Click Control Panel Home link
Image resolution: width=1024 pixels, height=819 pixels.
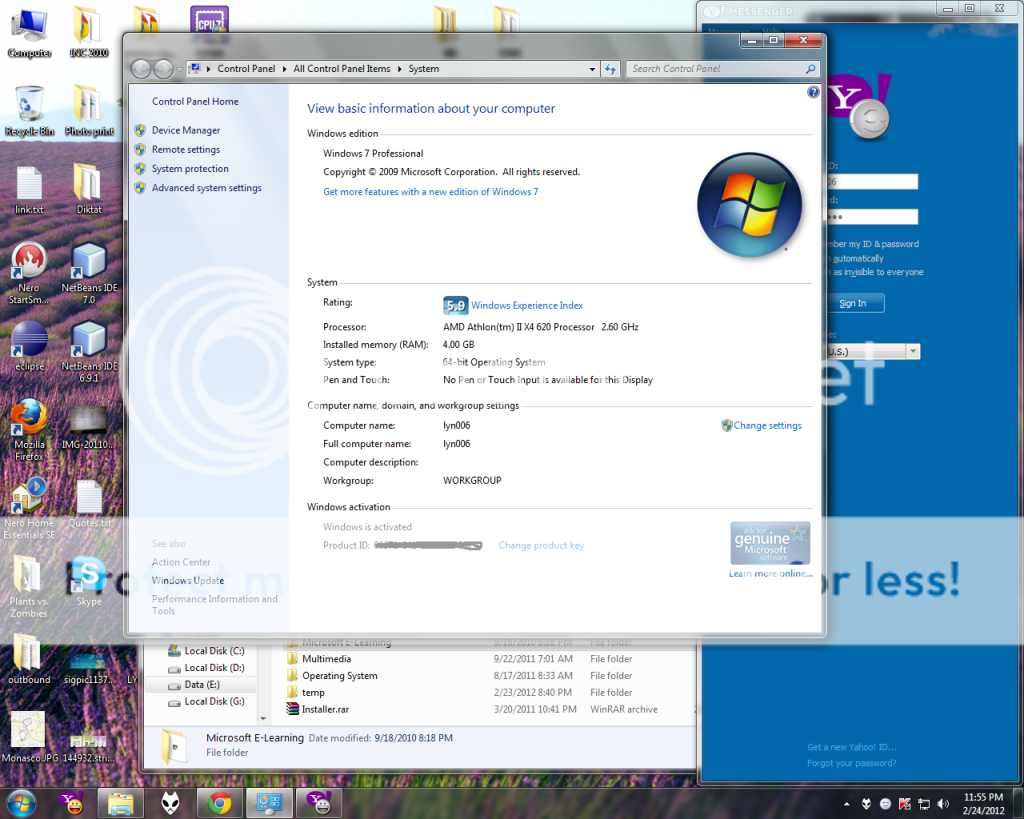click(195, 101)
